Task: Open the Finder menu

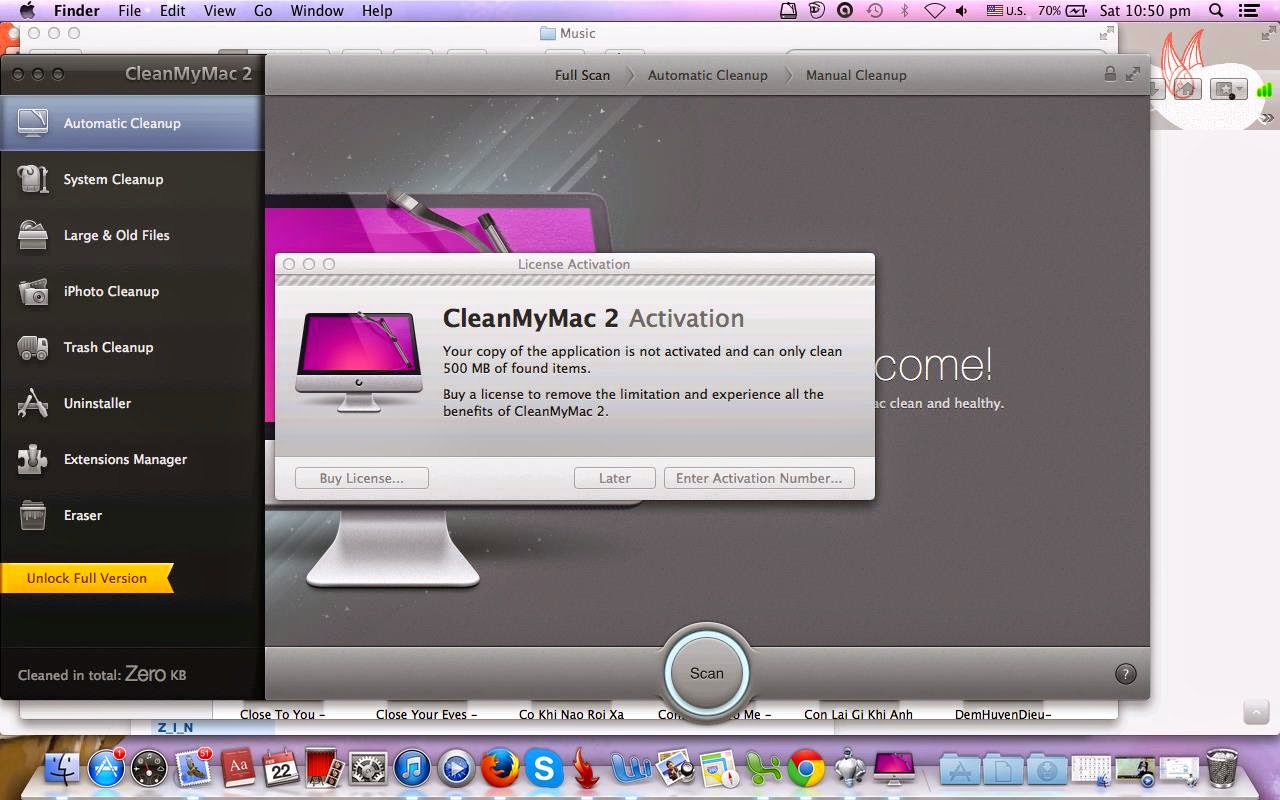Action: click(76, 11)
